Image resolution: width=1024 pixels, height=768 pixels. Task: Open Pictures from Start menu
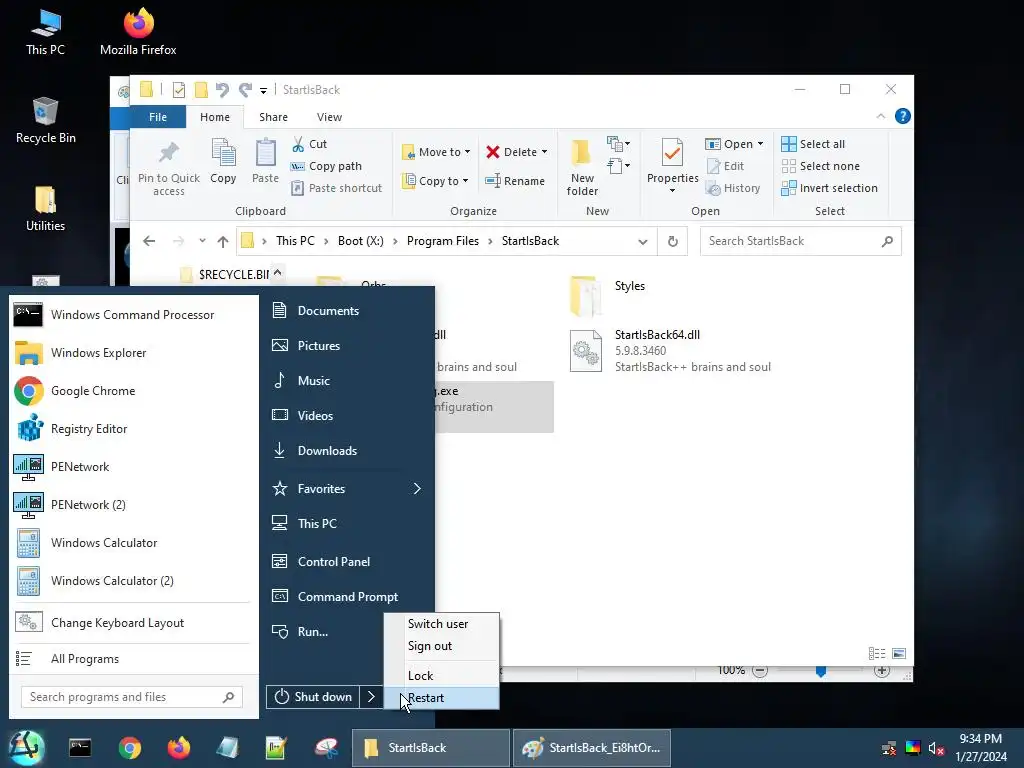(x=347, y=345)
